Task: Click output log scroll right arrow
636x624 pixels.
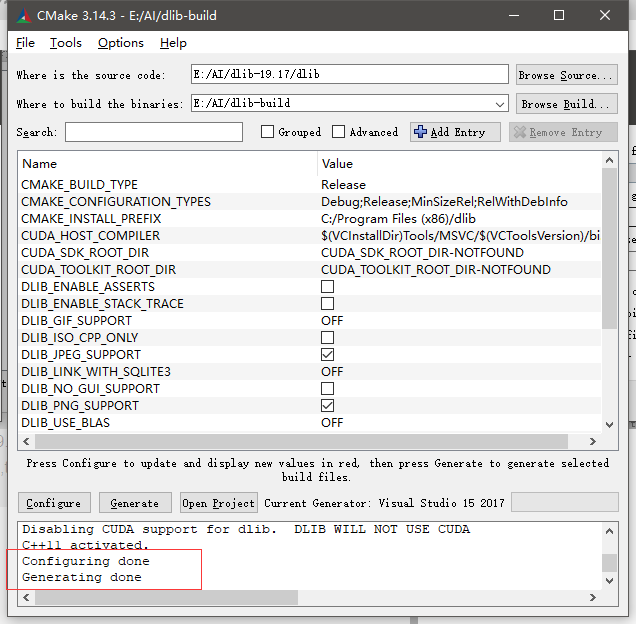Action: coord(593,597)
